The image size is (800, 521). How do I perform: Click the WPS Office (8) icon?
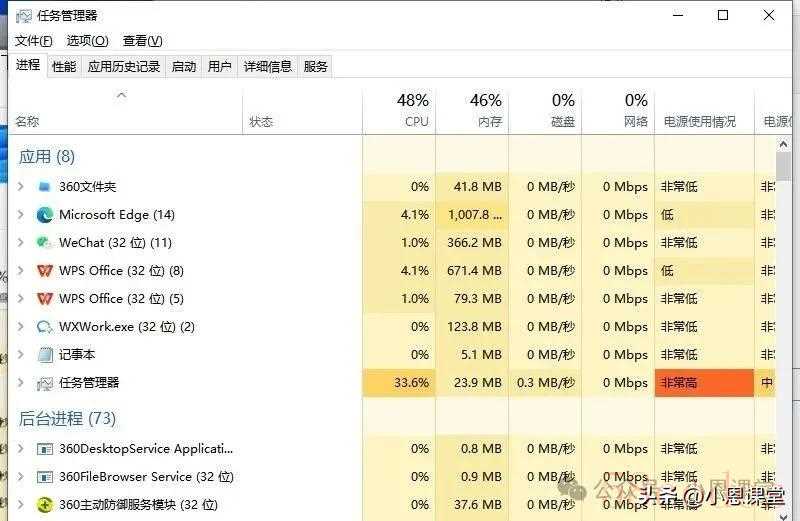click(x=44, y=270)
